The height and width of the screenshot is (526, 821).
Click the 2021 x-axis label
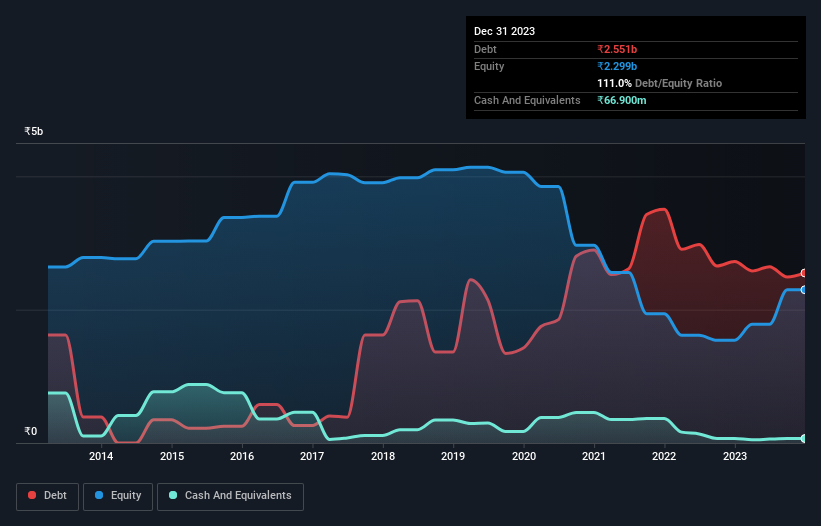coord(594,456)
